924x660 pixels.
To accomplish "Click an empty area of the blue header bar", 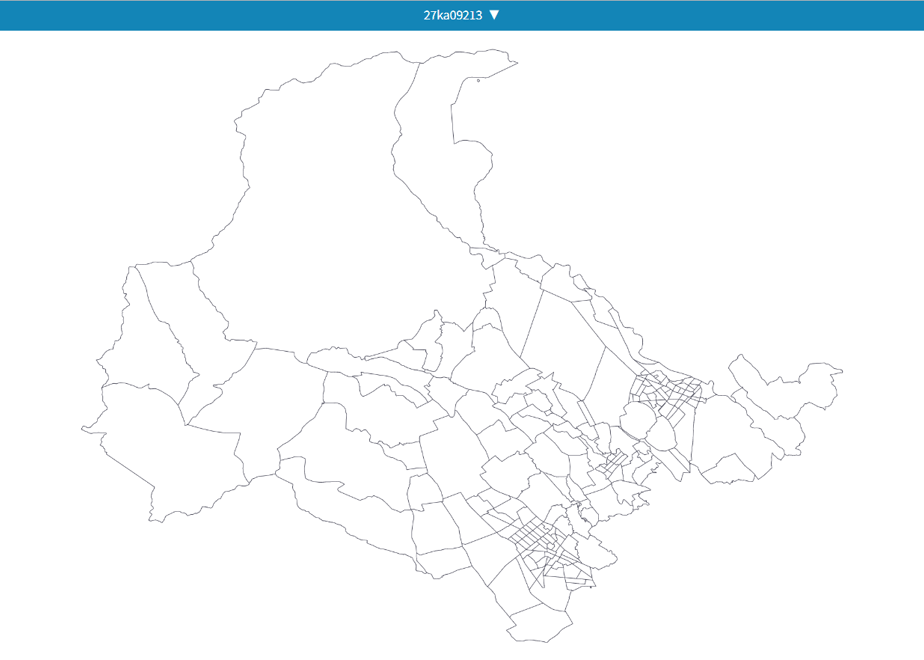I will point(177,15).
